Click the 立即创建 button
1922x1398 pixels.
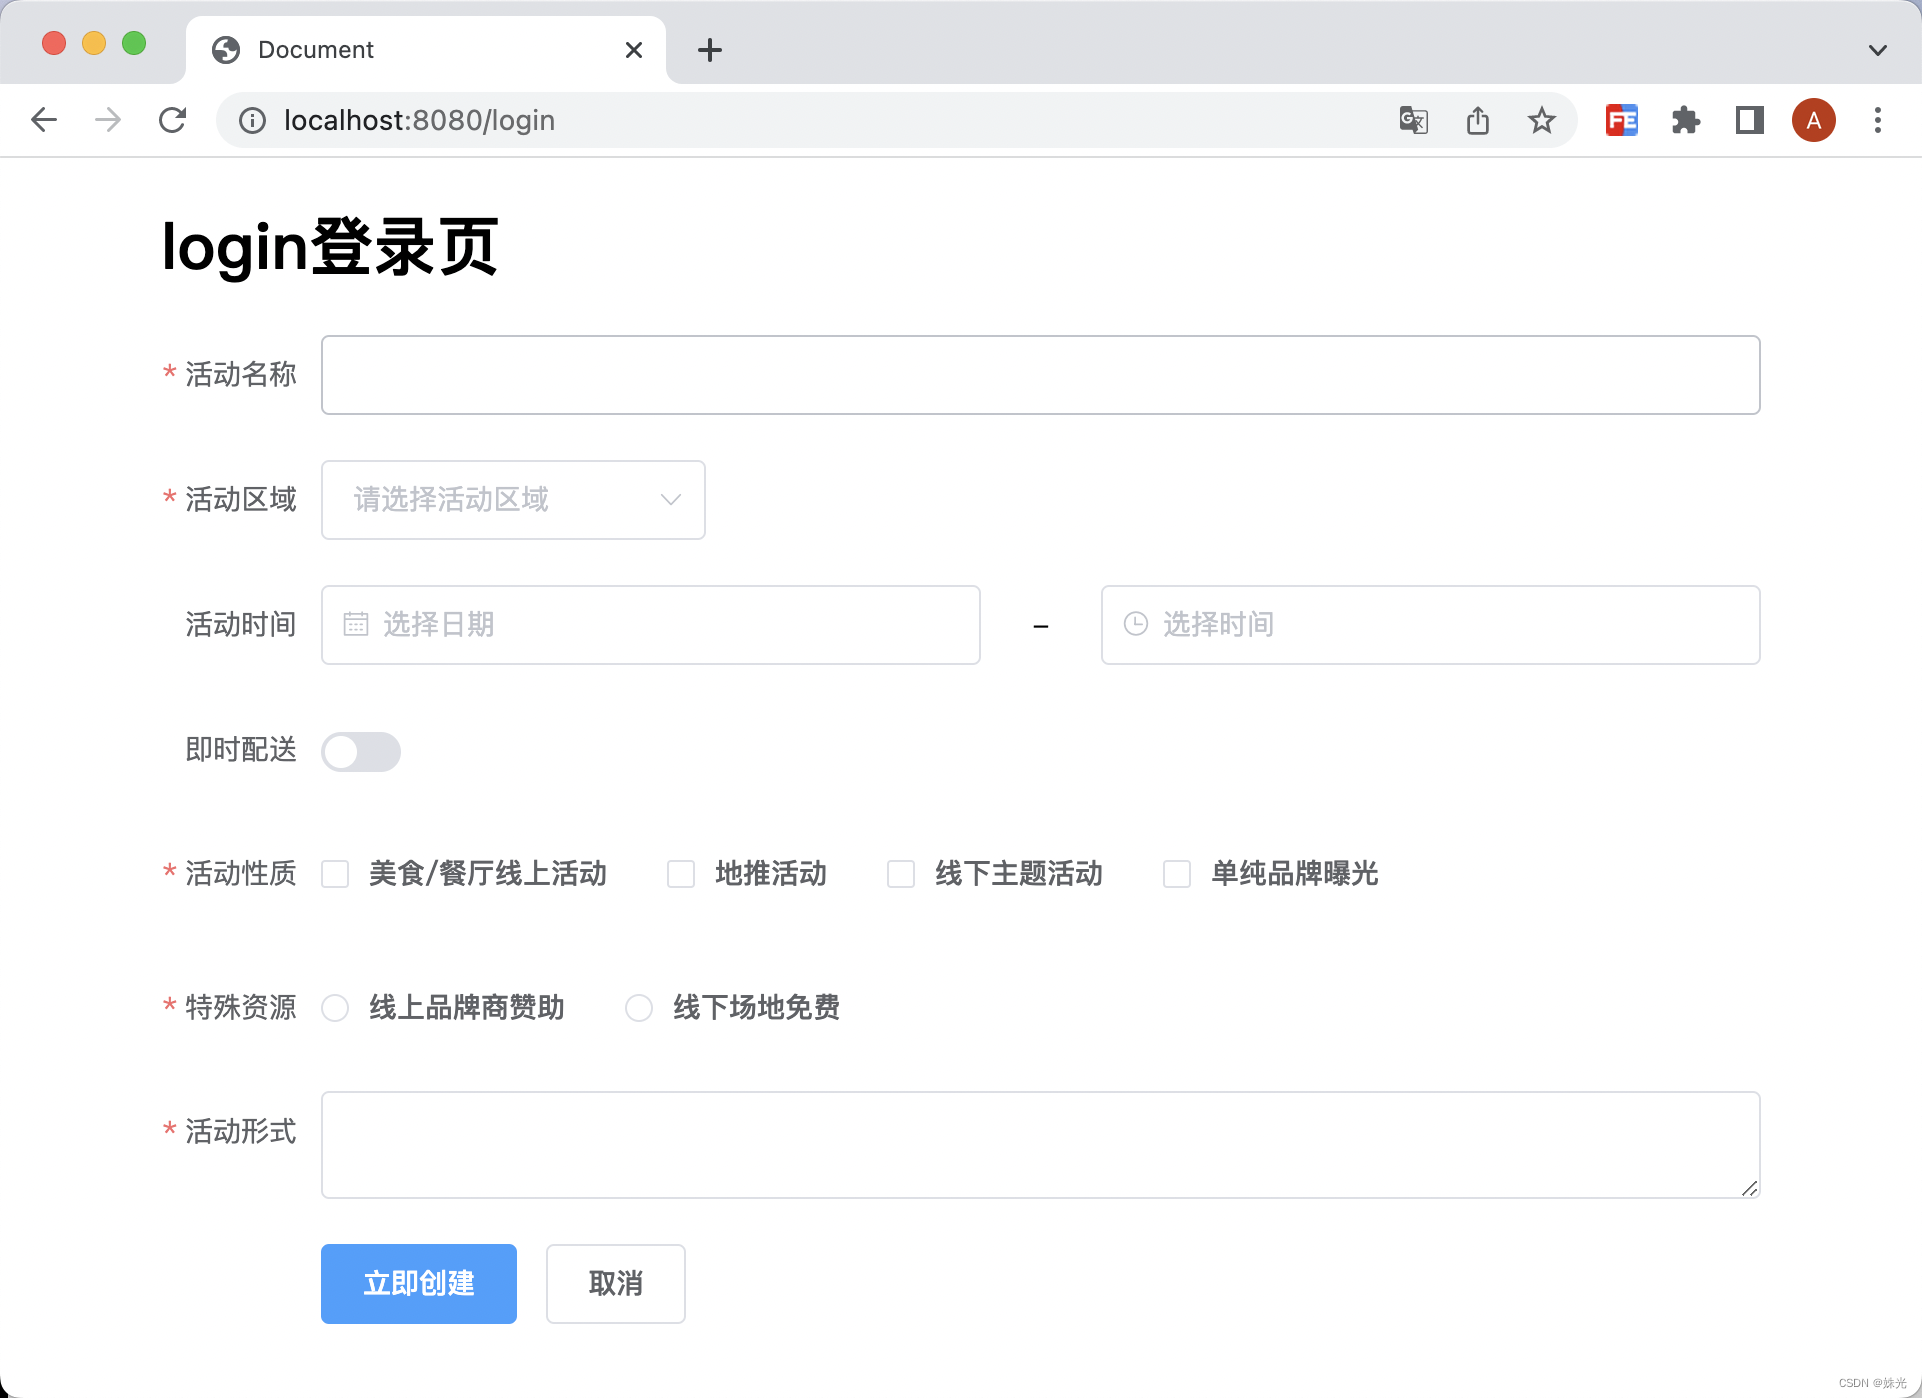pos(418,1283)
